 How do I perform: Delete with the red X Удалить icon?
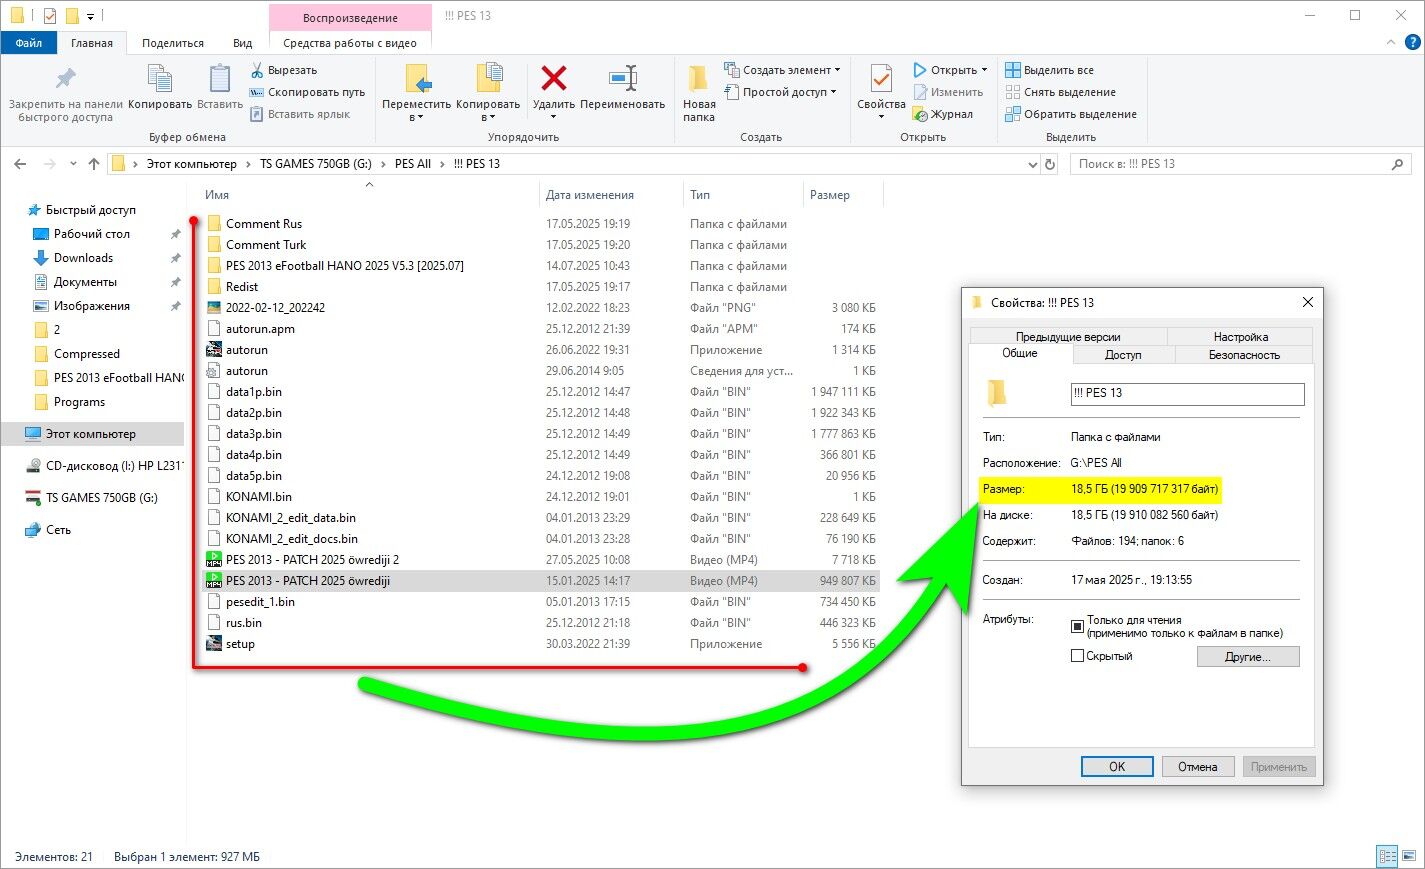click(x=553, y=78)
